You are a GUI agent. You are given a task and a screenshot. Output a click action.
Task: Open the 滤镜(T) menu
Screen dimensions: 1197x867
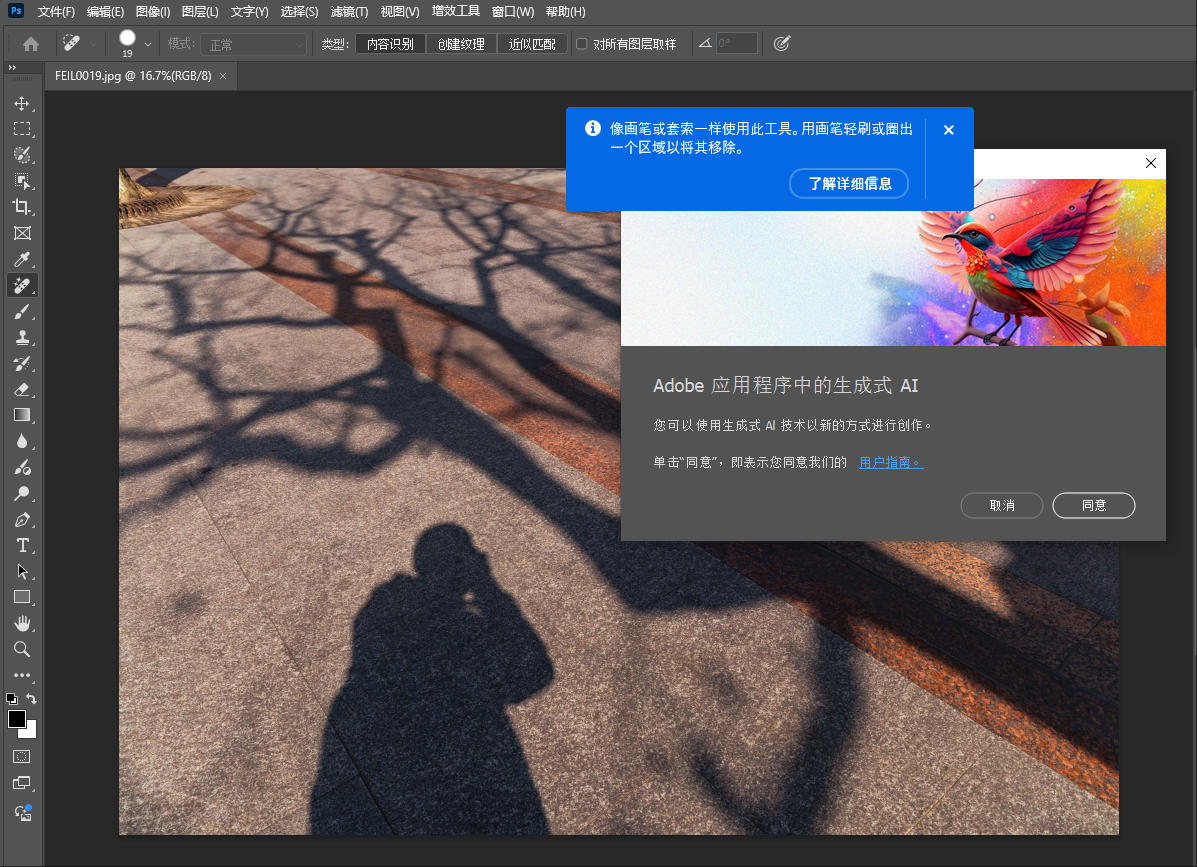[x=350, y=11]
